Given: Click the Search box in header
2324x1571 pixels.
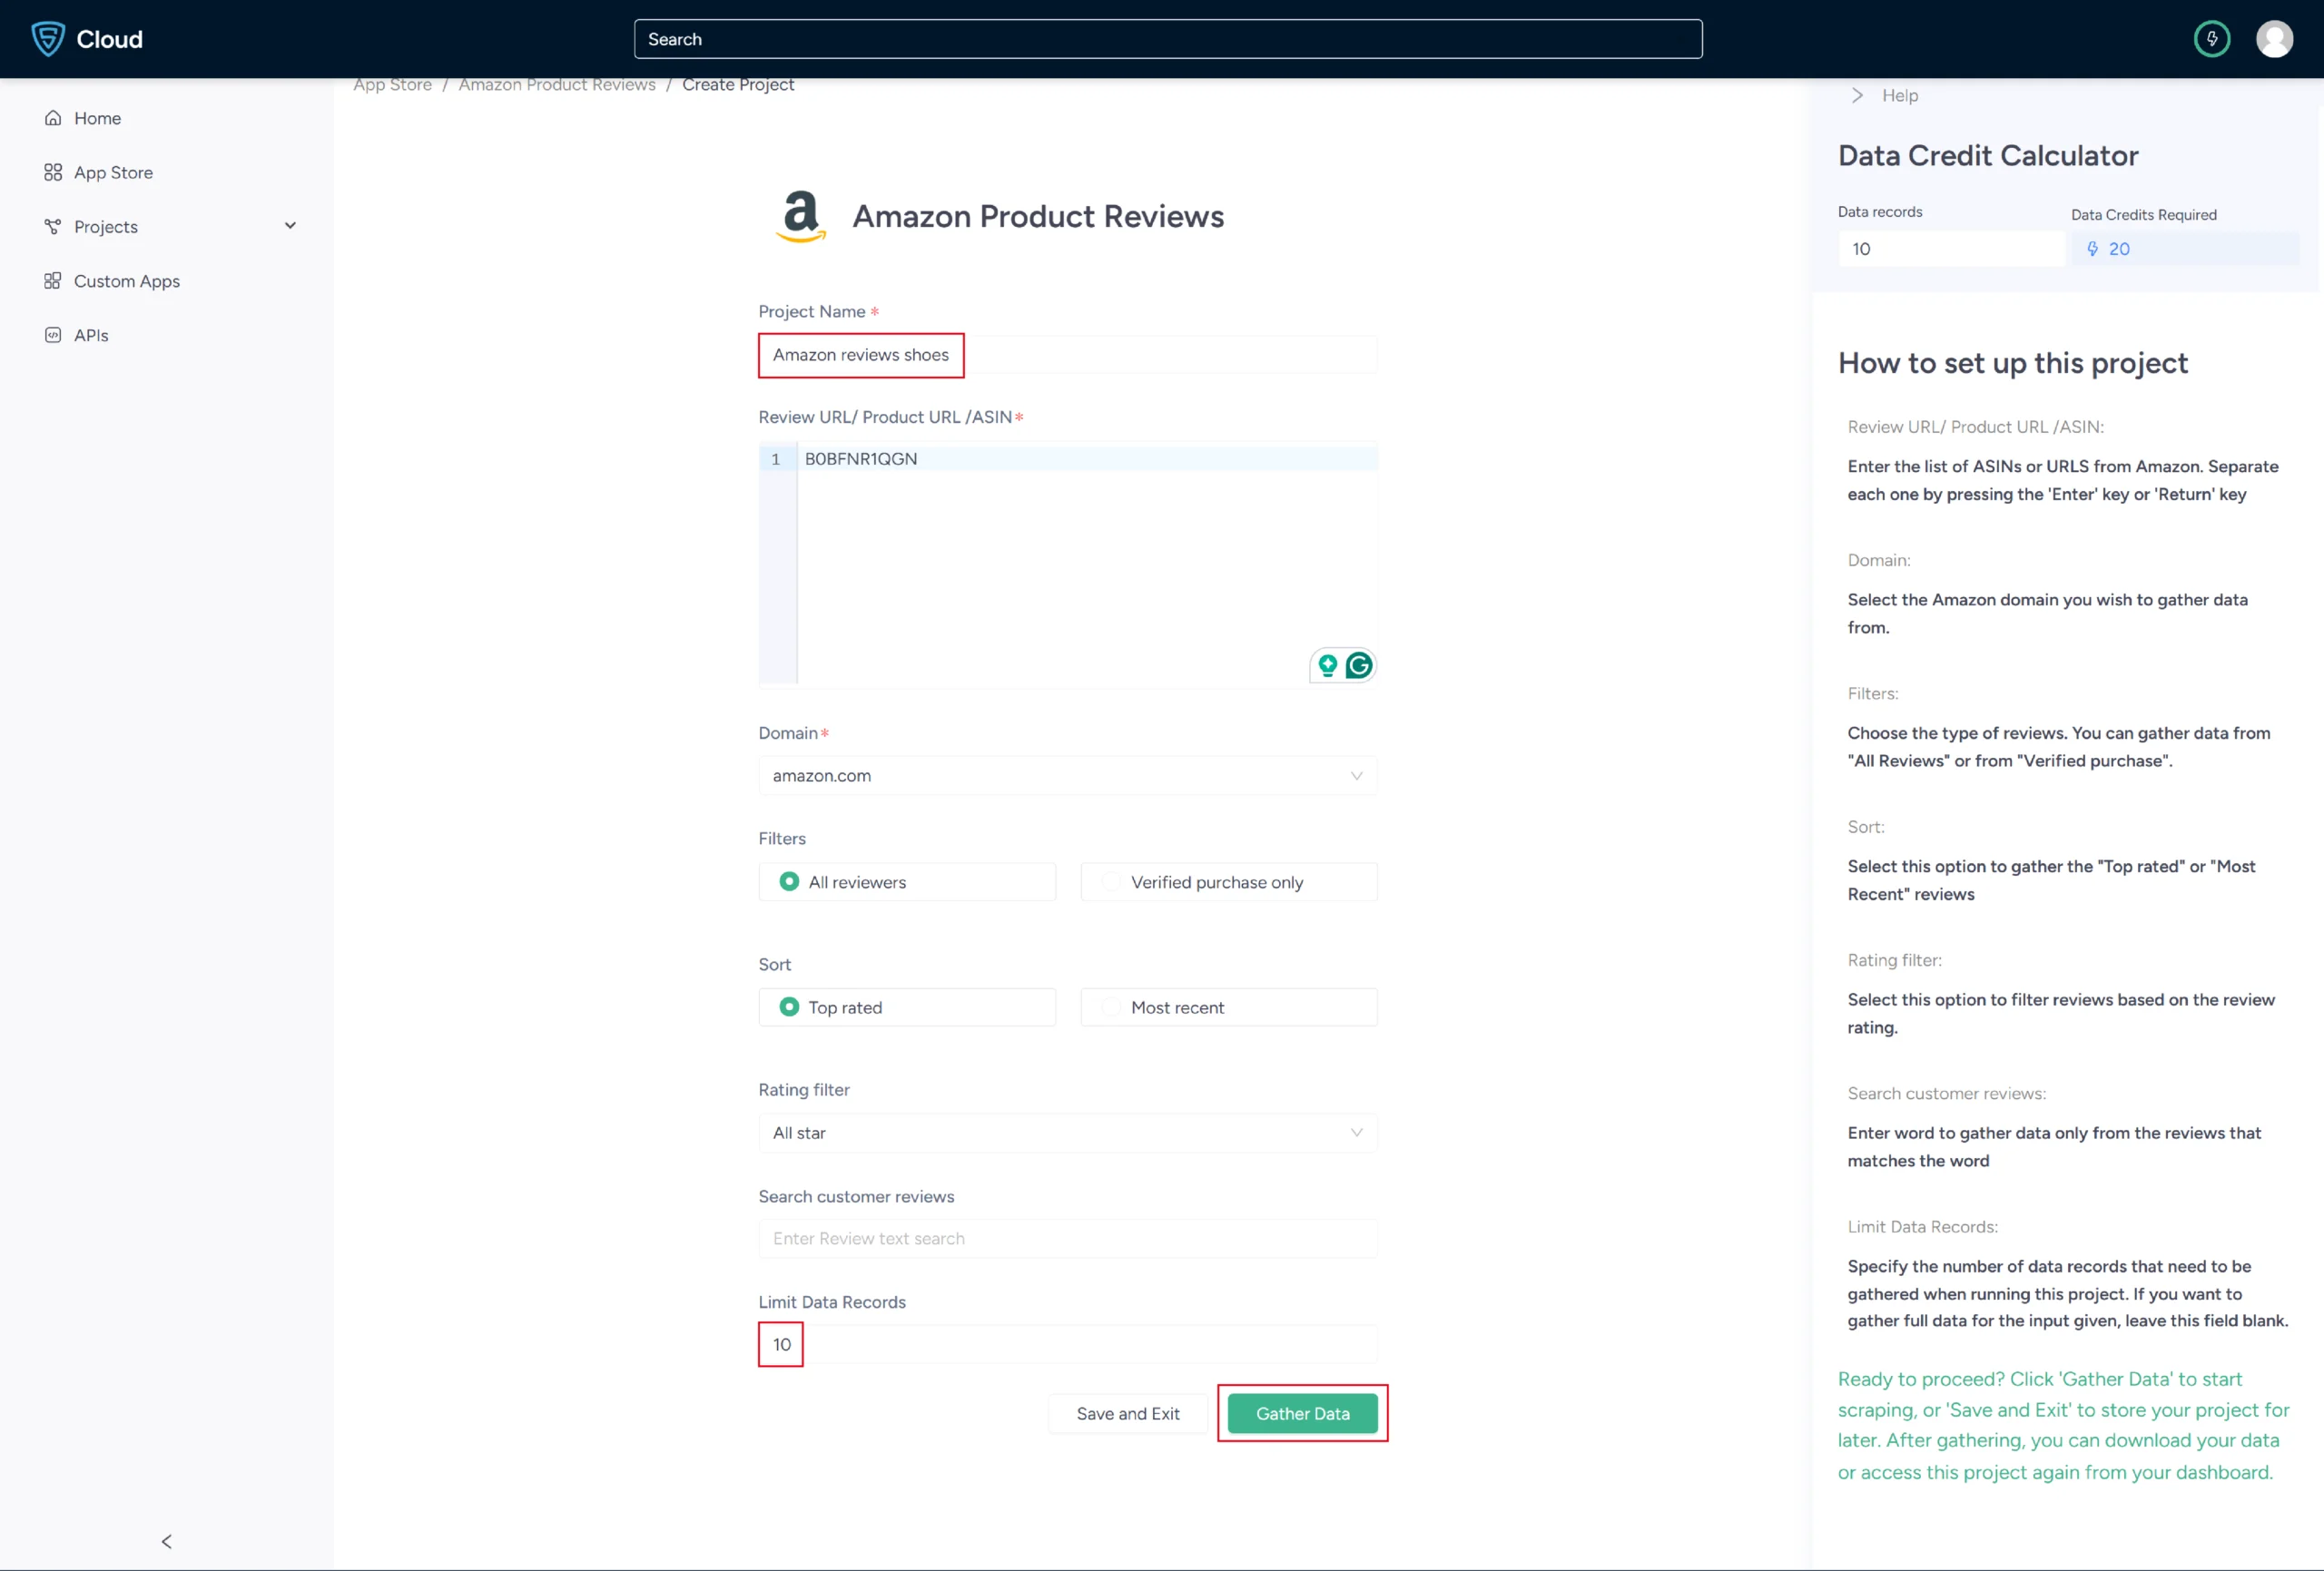Looking at the screenshot, I should click(x=1167, y=39).
